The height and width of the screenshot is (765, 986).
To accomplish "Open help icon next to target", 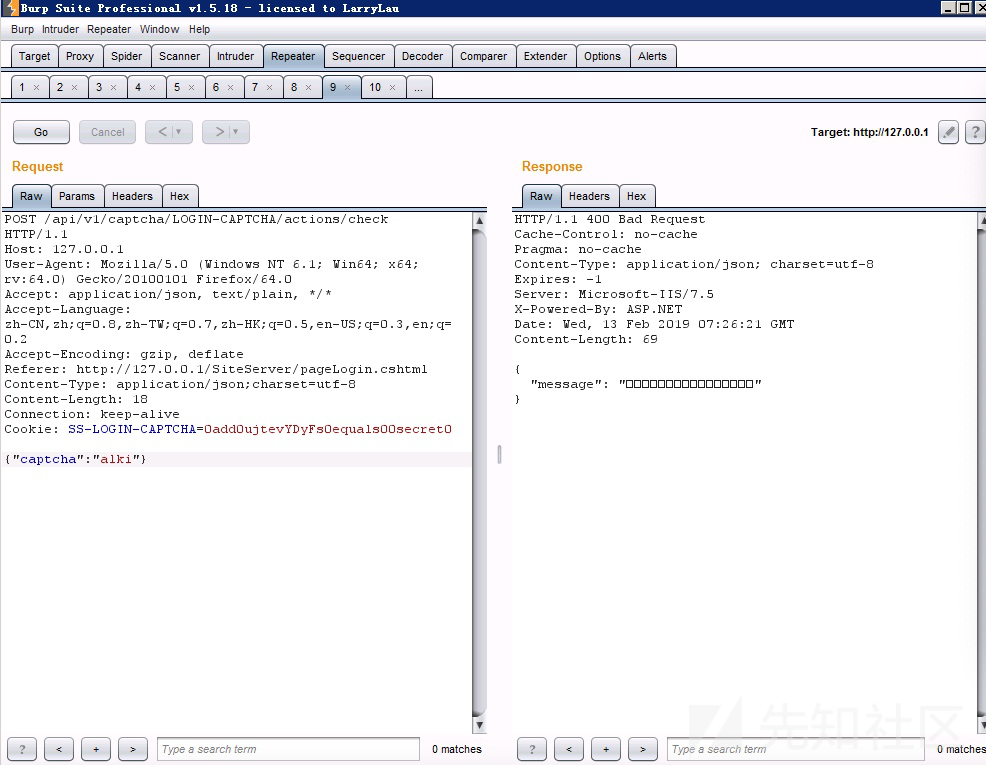I will 975,132.
